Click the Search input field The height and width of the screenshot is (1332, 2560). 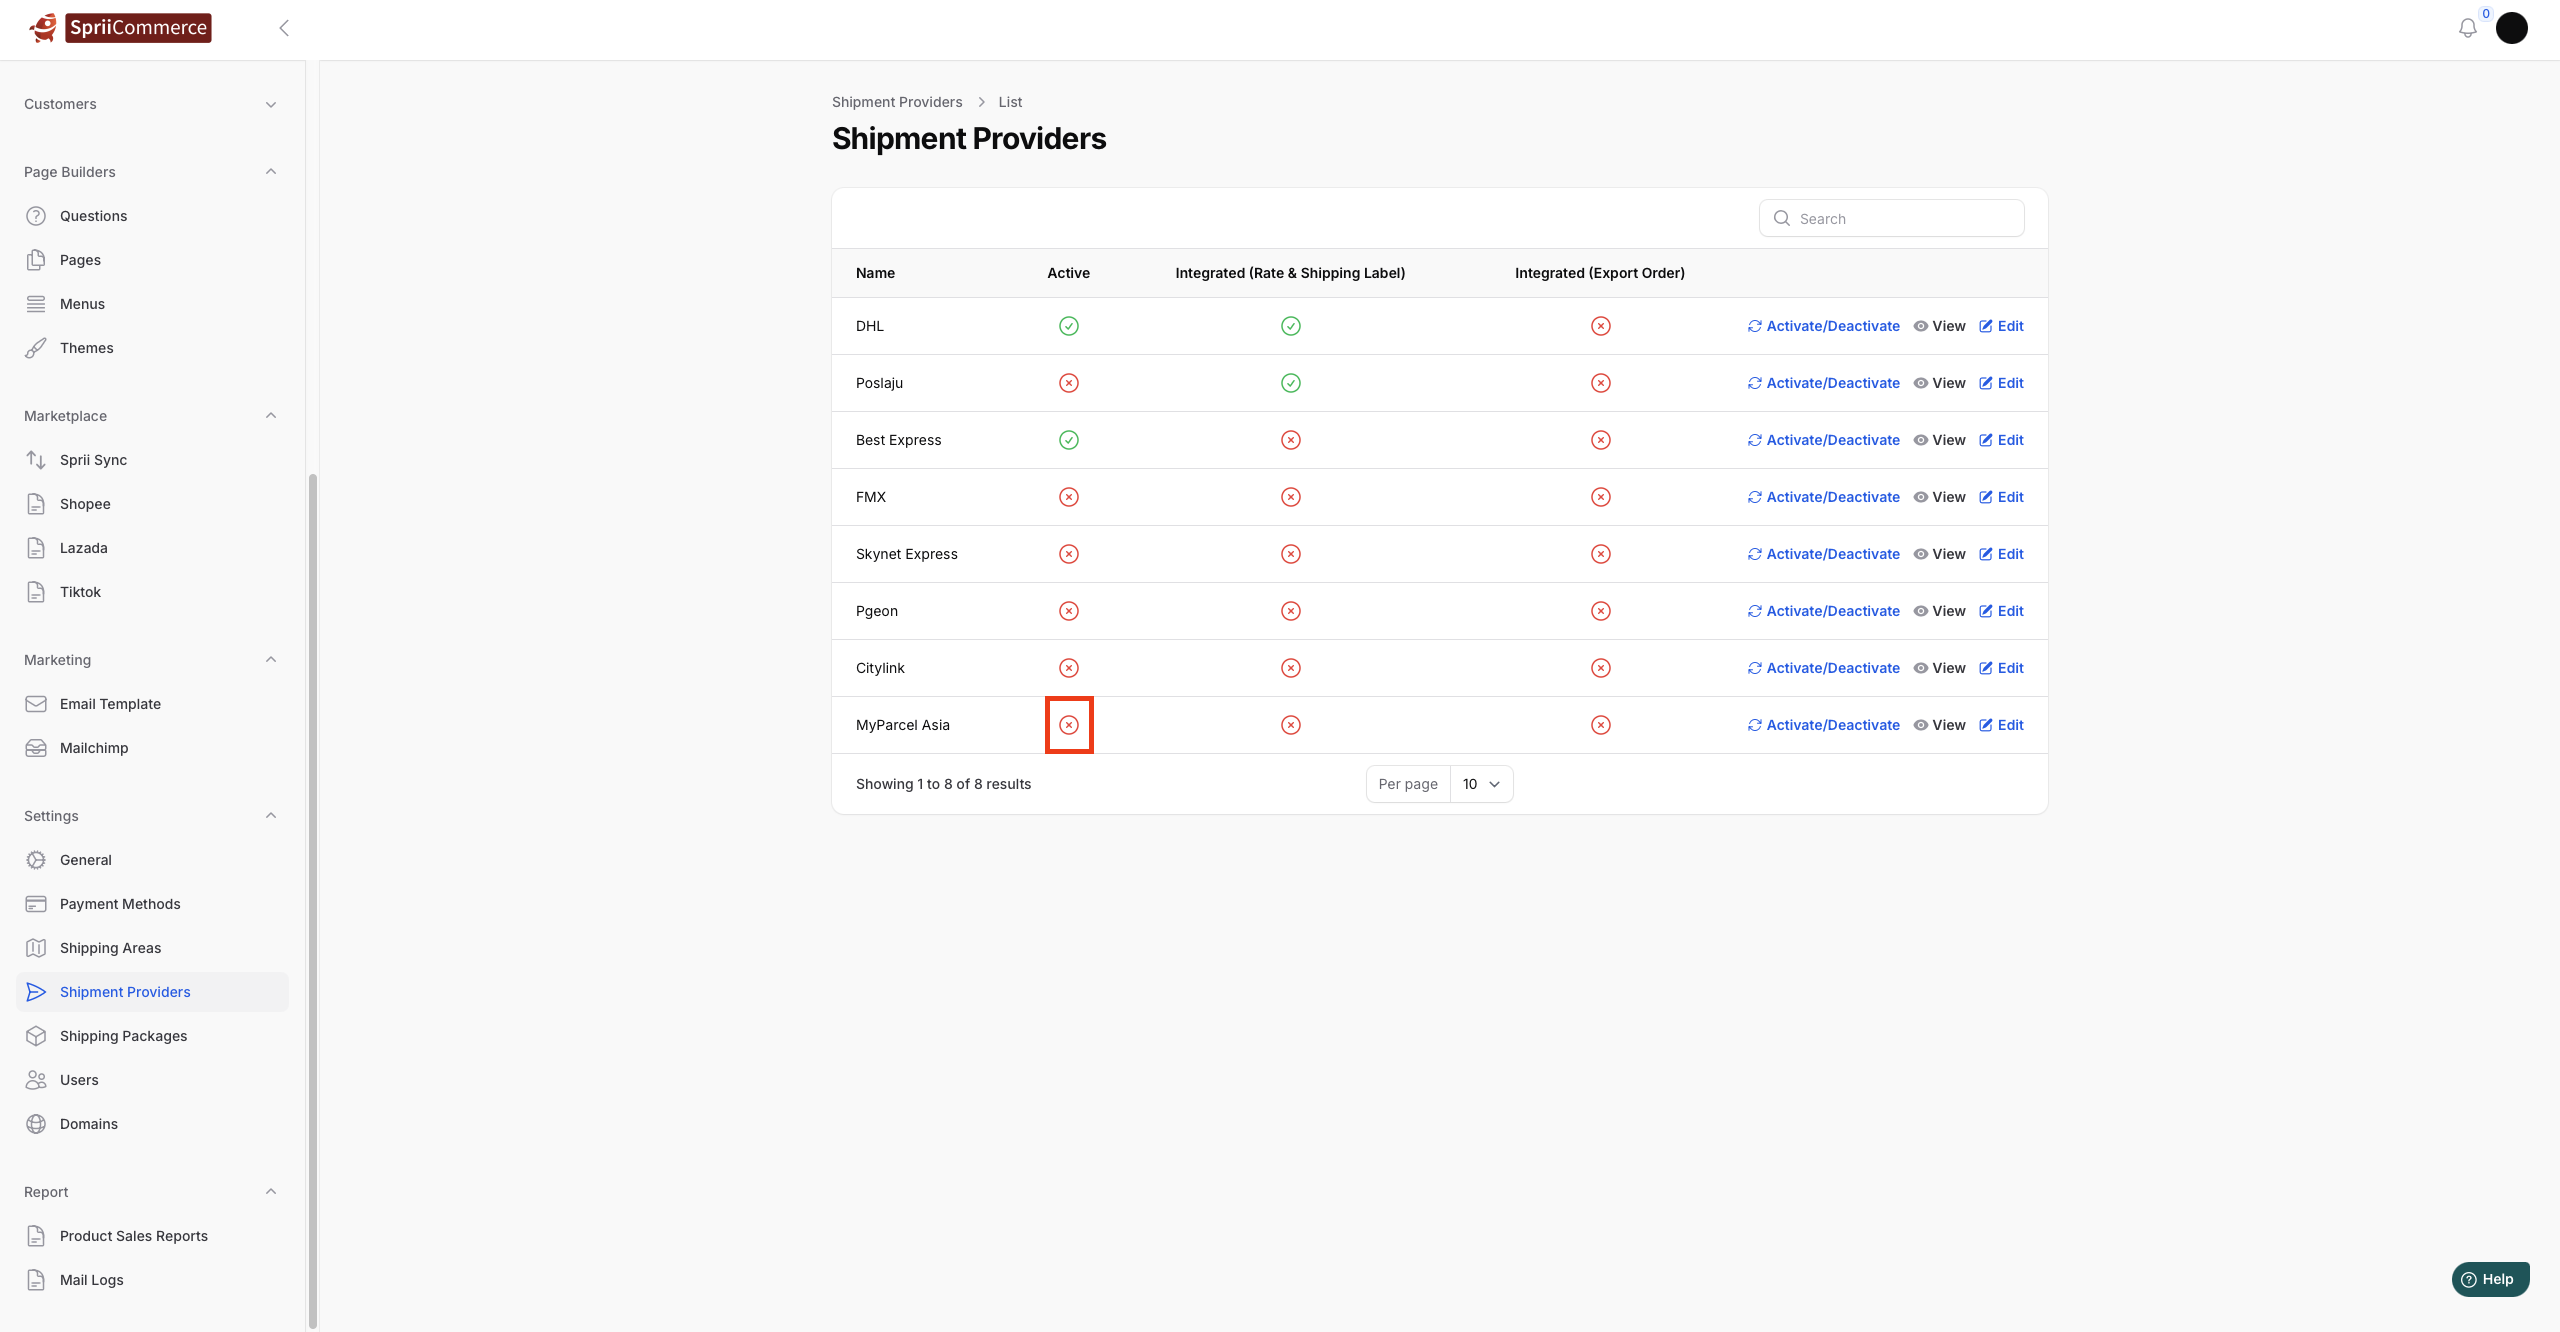click(1905, 219)
